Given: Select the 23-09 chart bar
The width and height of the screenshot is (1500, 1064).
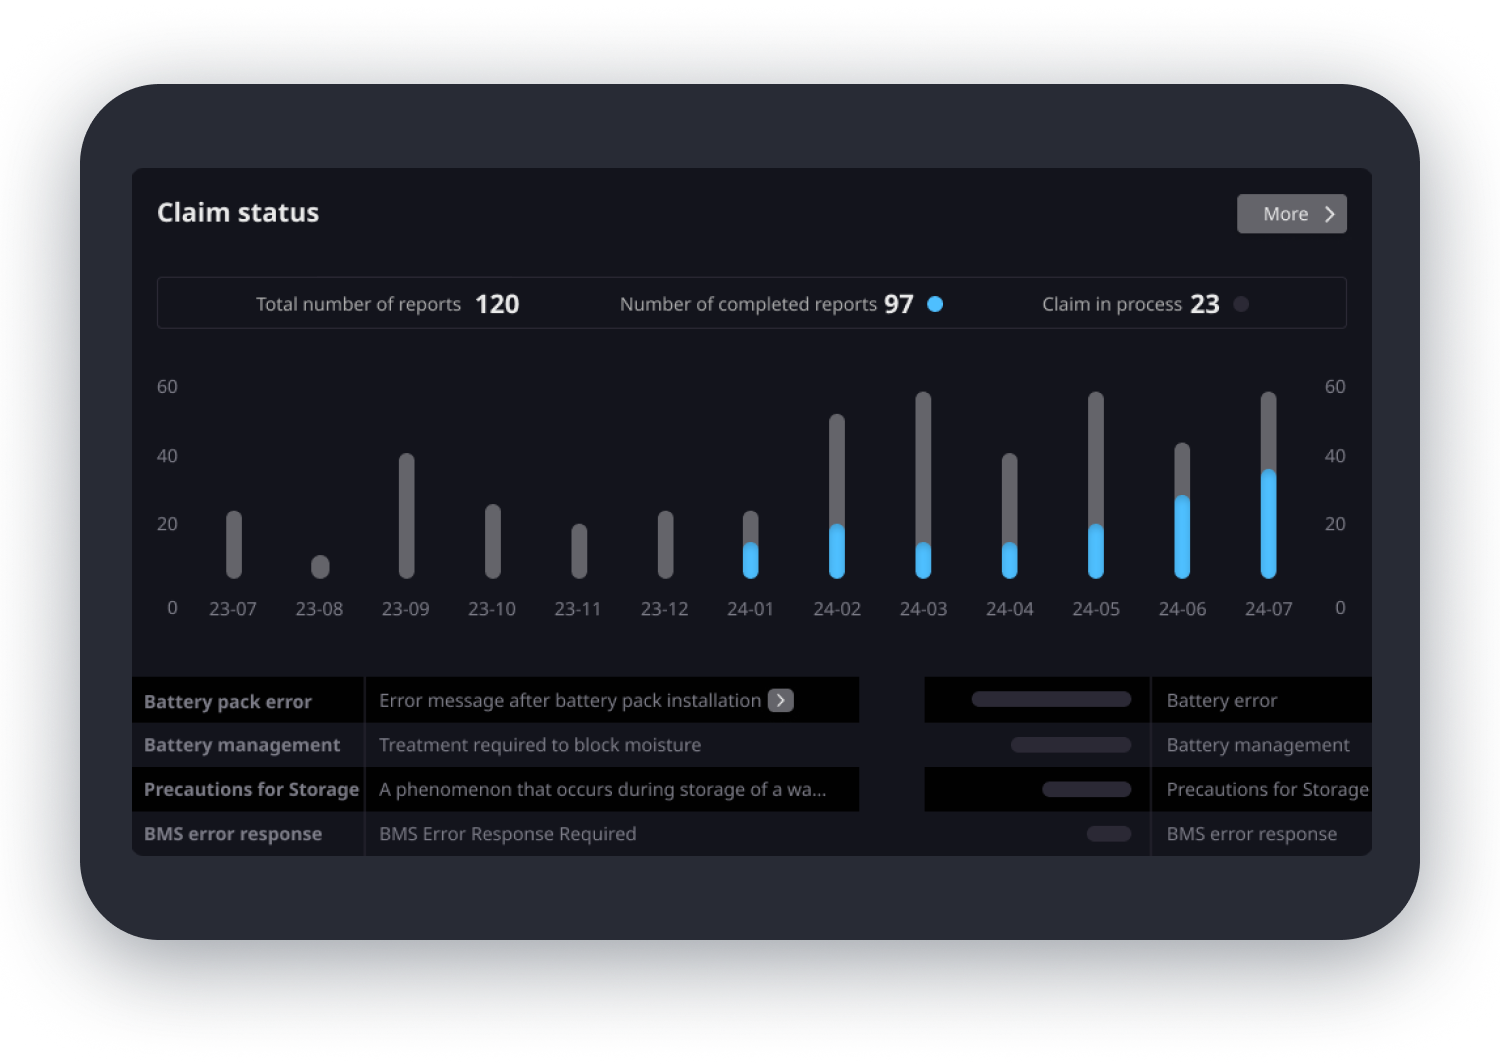Looking at the screenshot, I should click(x=406, y=516).
